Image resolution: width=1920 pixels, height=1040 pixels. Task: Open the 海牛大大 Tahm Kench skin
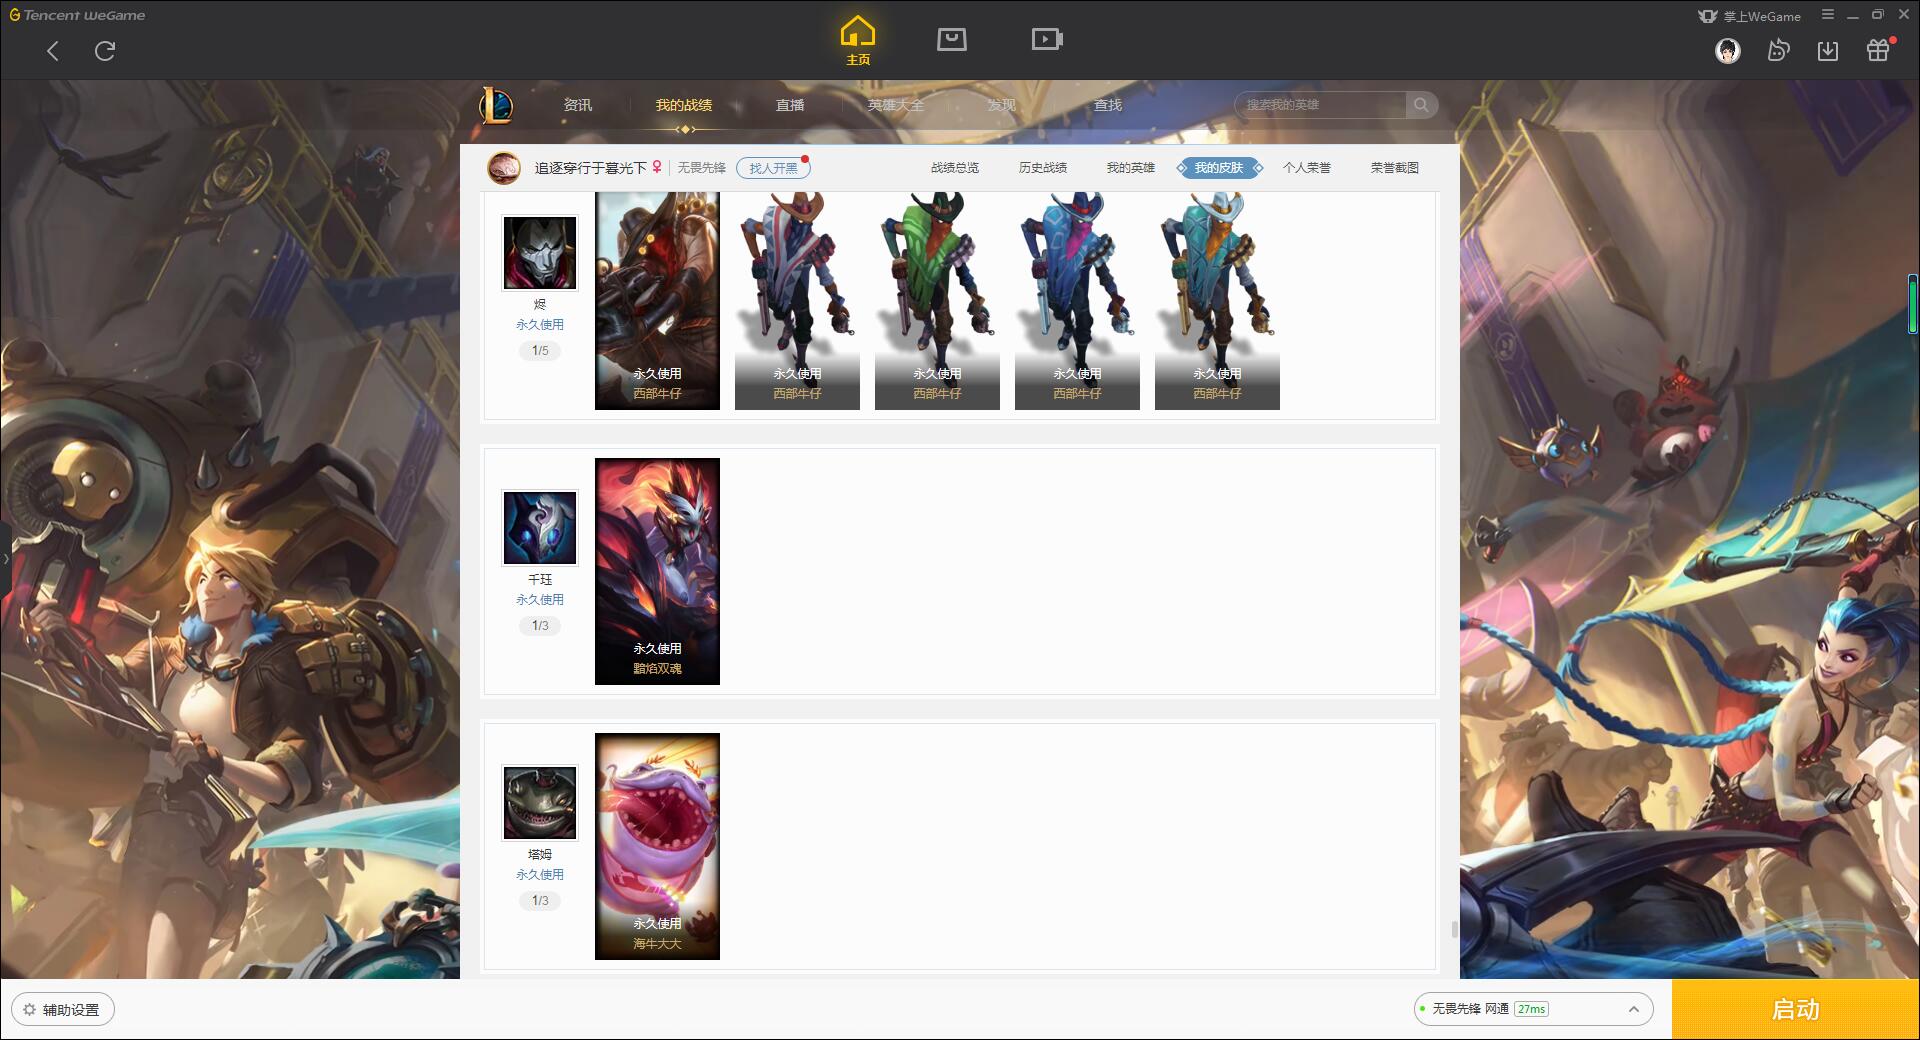[x=657, y=846]
